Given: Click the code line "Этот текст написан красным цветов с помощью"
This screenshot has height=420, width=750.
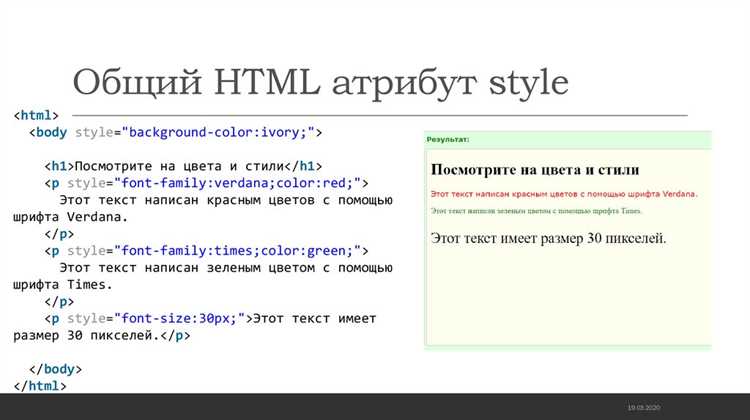Looking at the screenshot, I should [x=226, y=200].
